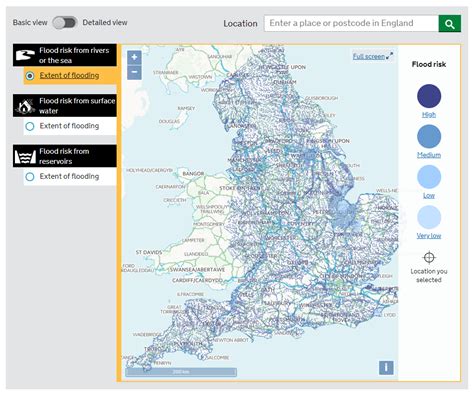This screenshot has height=395, width=474.
Task: Click the BANGOR label on the map
Action: [193, 174]
